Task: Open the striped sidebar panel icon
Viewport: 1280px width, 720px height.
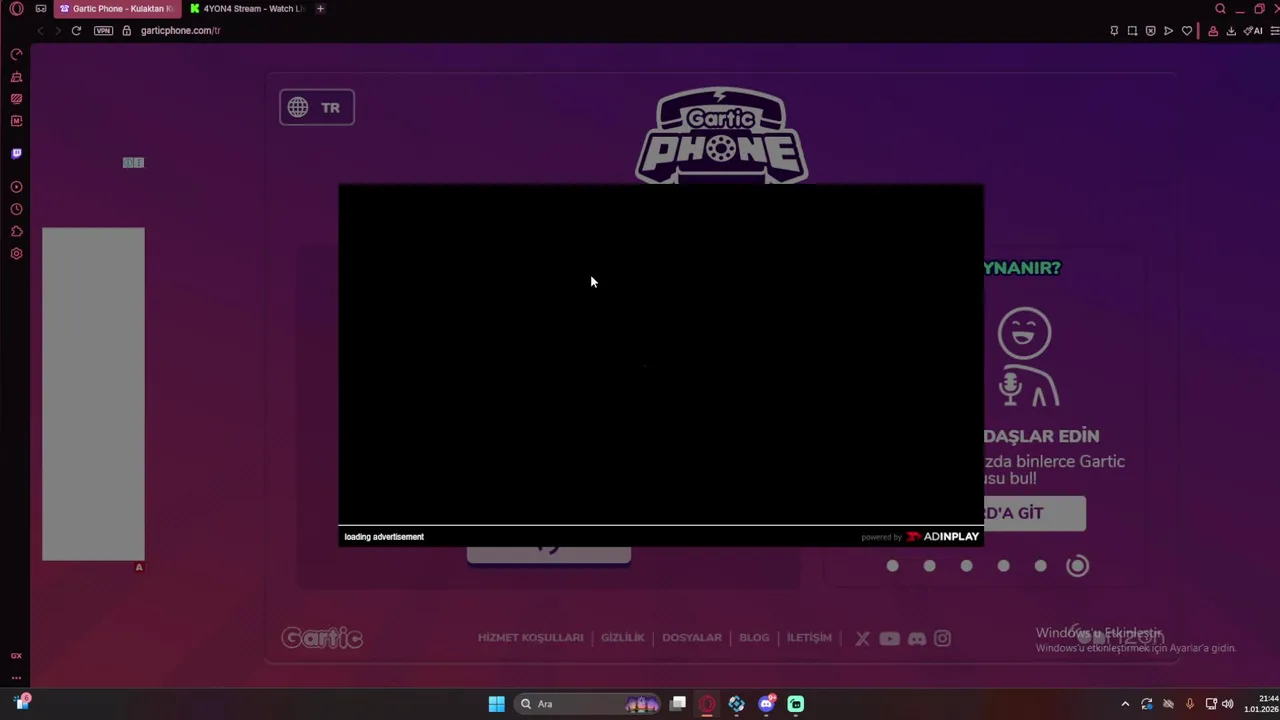Action: tap(16, 99)
